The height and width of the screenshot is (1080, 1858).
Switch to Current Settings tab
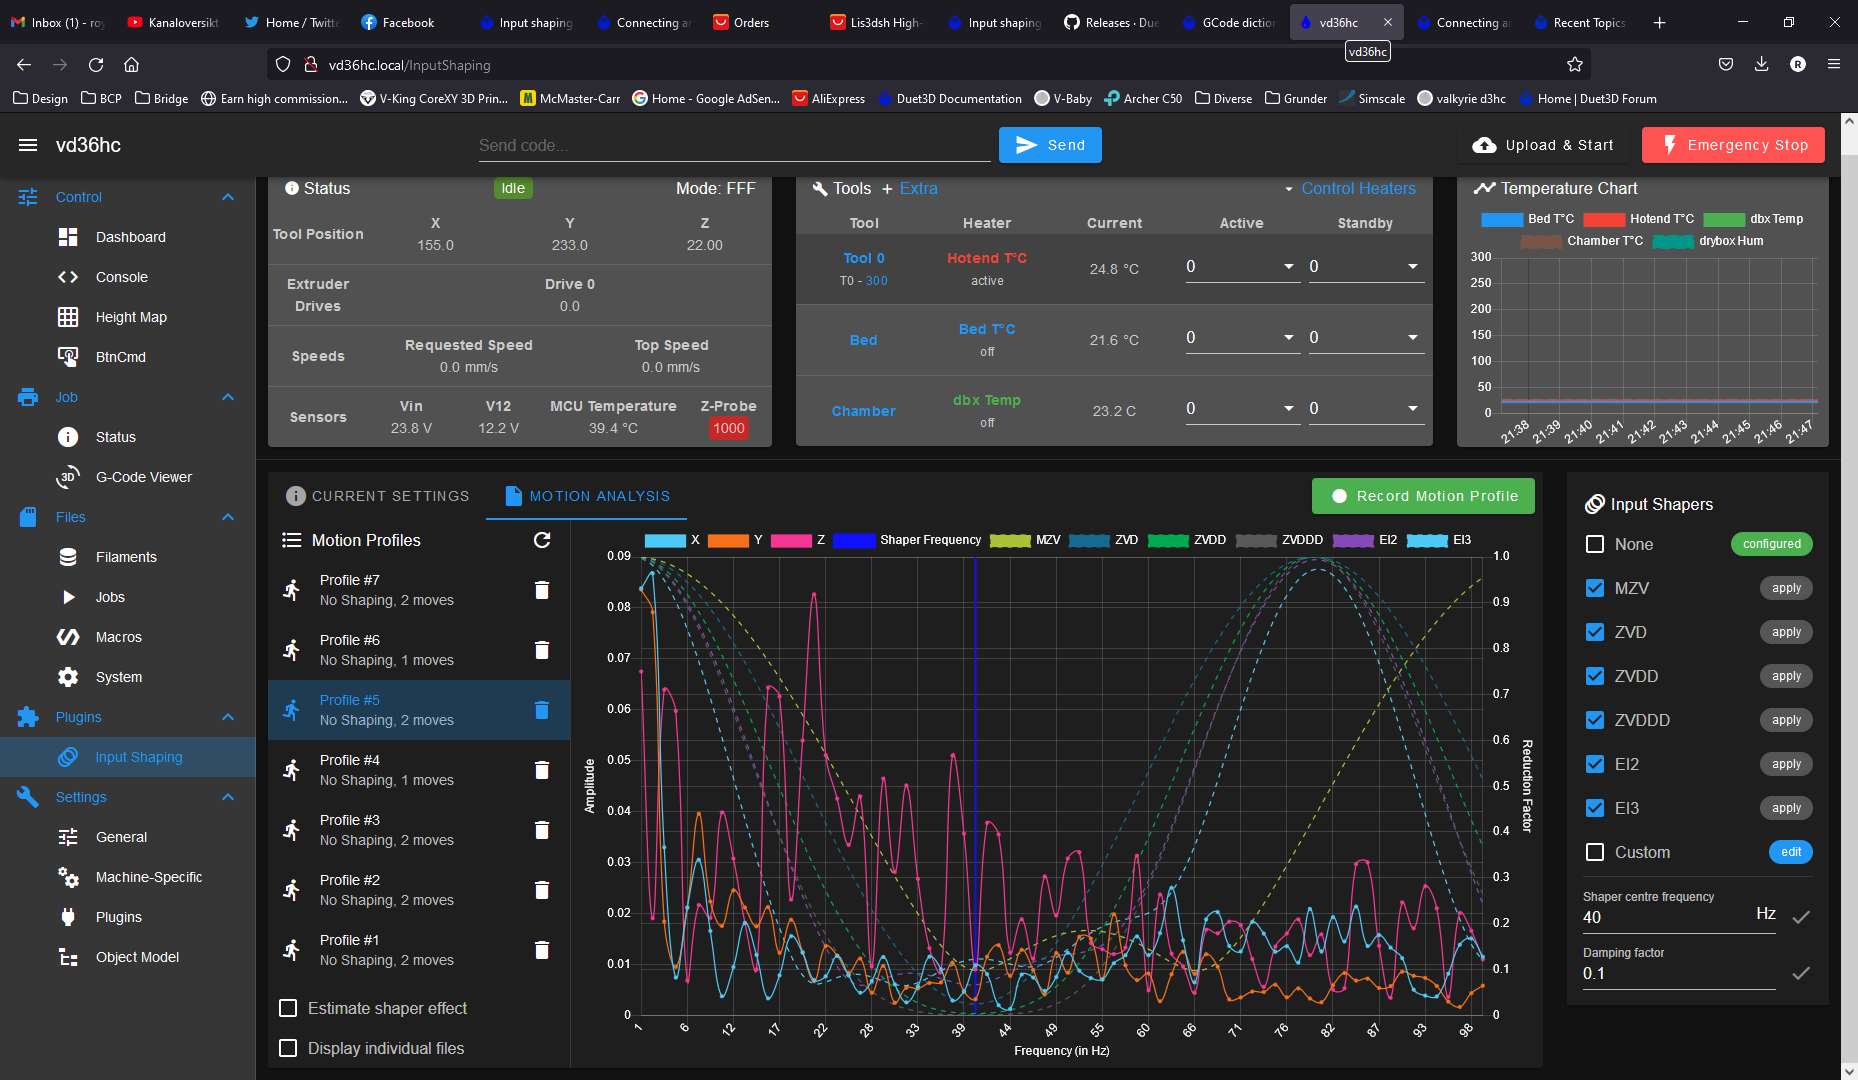pos(378,496)
